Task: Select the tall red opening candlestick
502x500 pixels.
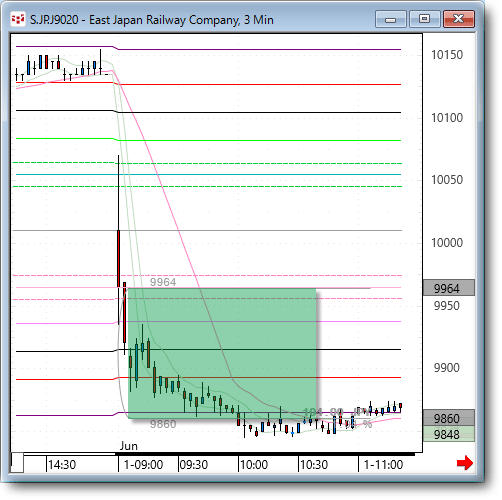Action: pyautogui.click(x=118, y=259)
